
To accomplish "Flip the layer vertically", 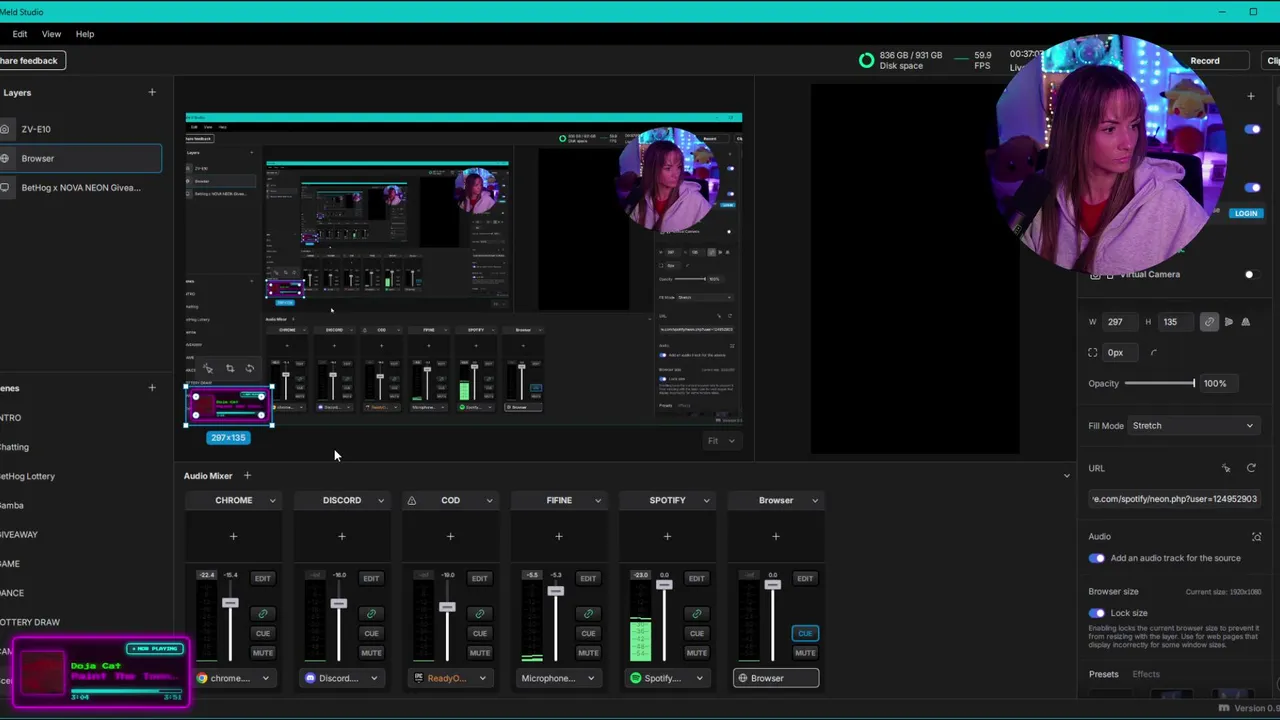I will pos(1245,322).
